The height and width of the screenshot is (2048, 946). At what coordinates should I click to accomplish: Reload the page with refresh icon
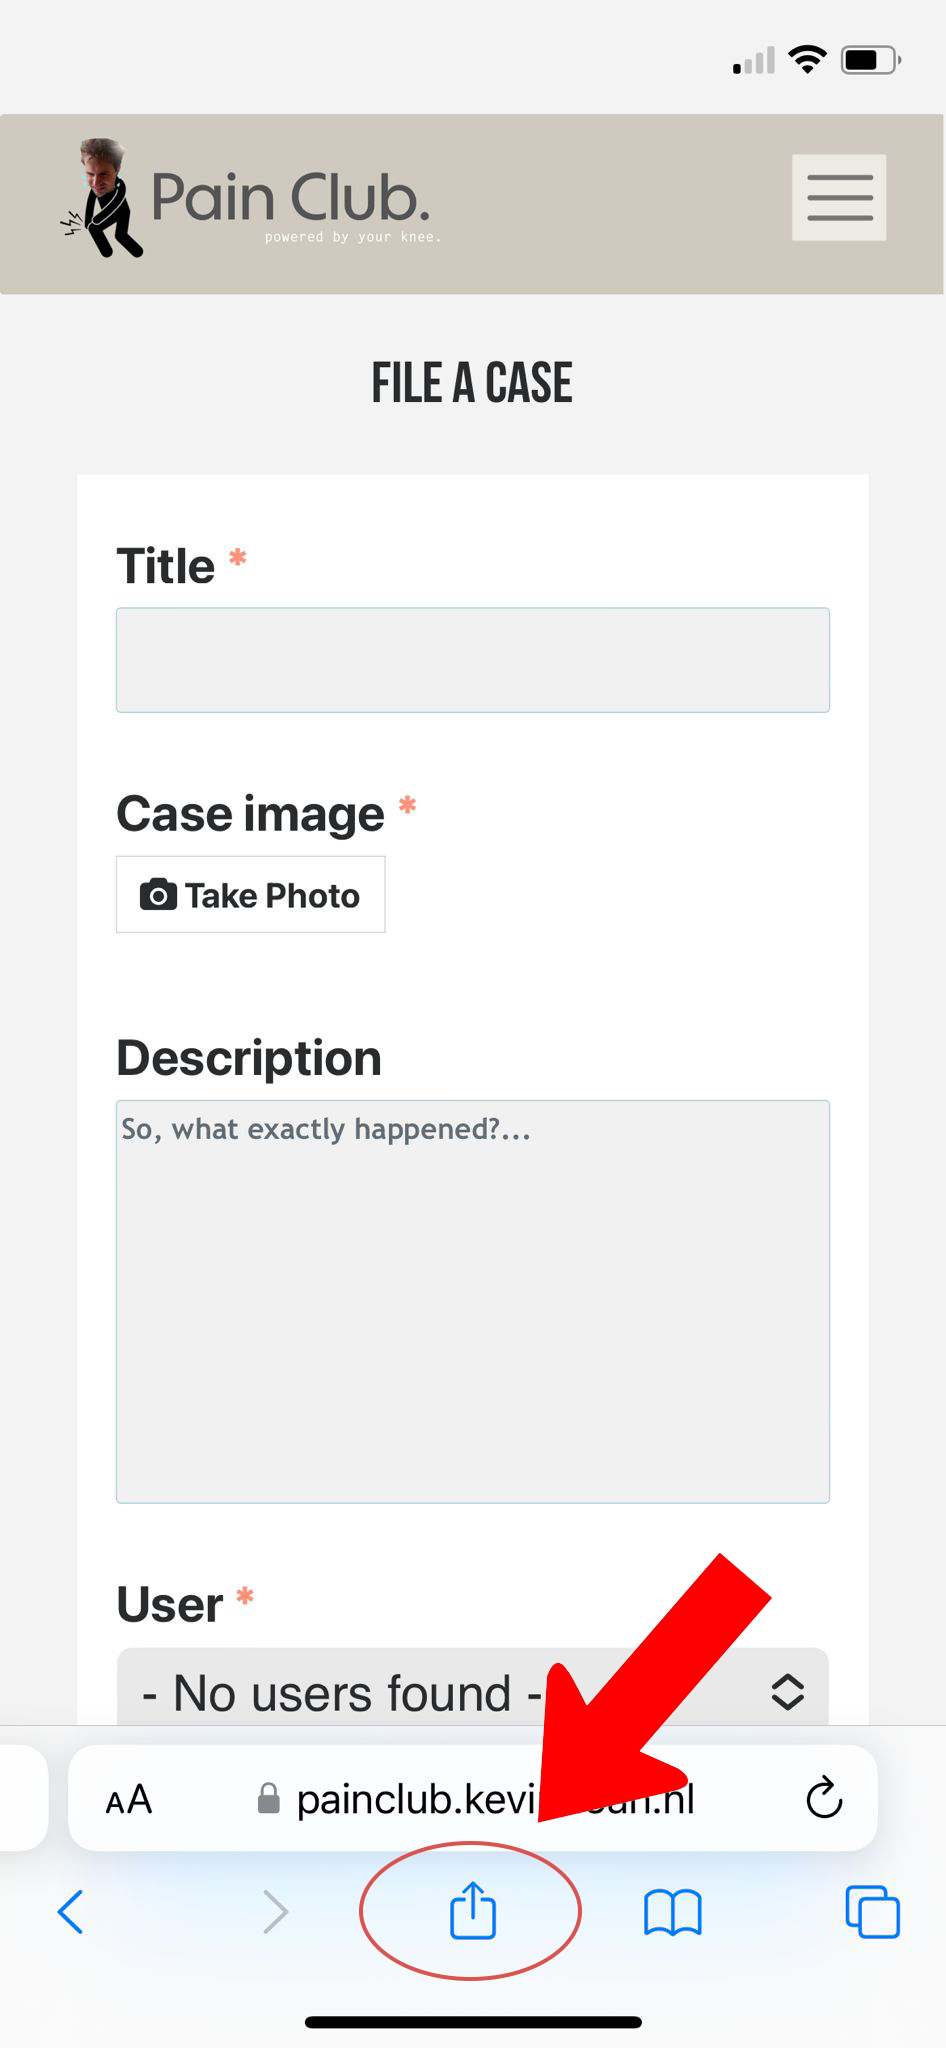click(824, 1799)
